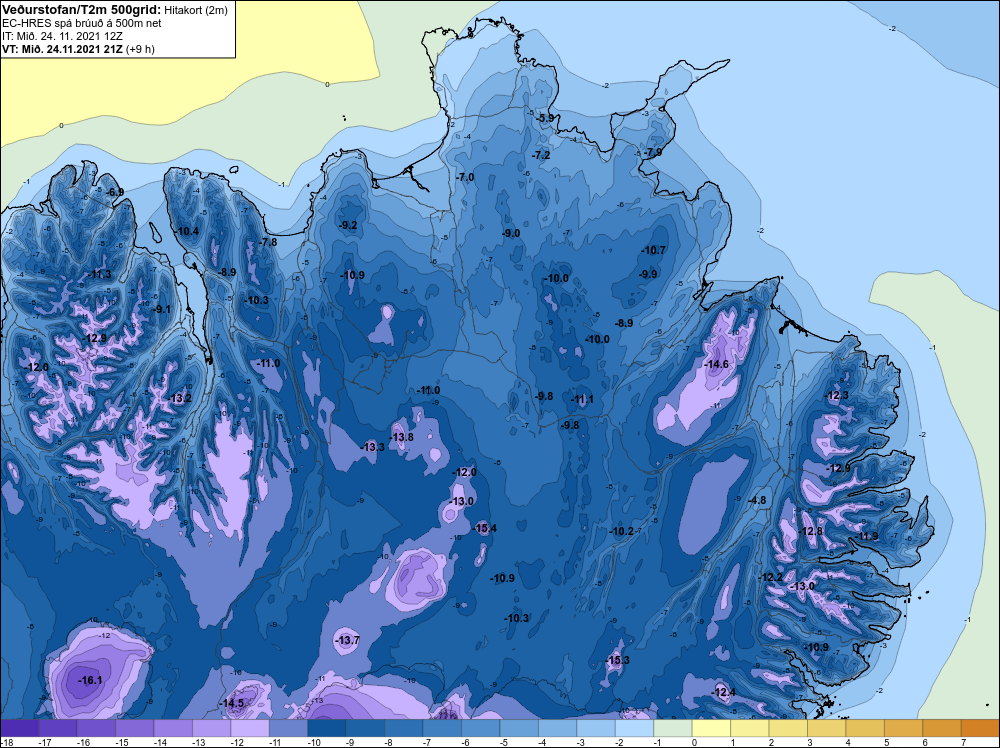
Task: Click the legend value -7
Action: [429, 742]
